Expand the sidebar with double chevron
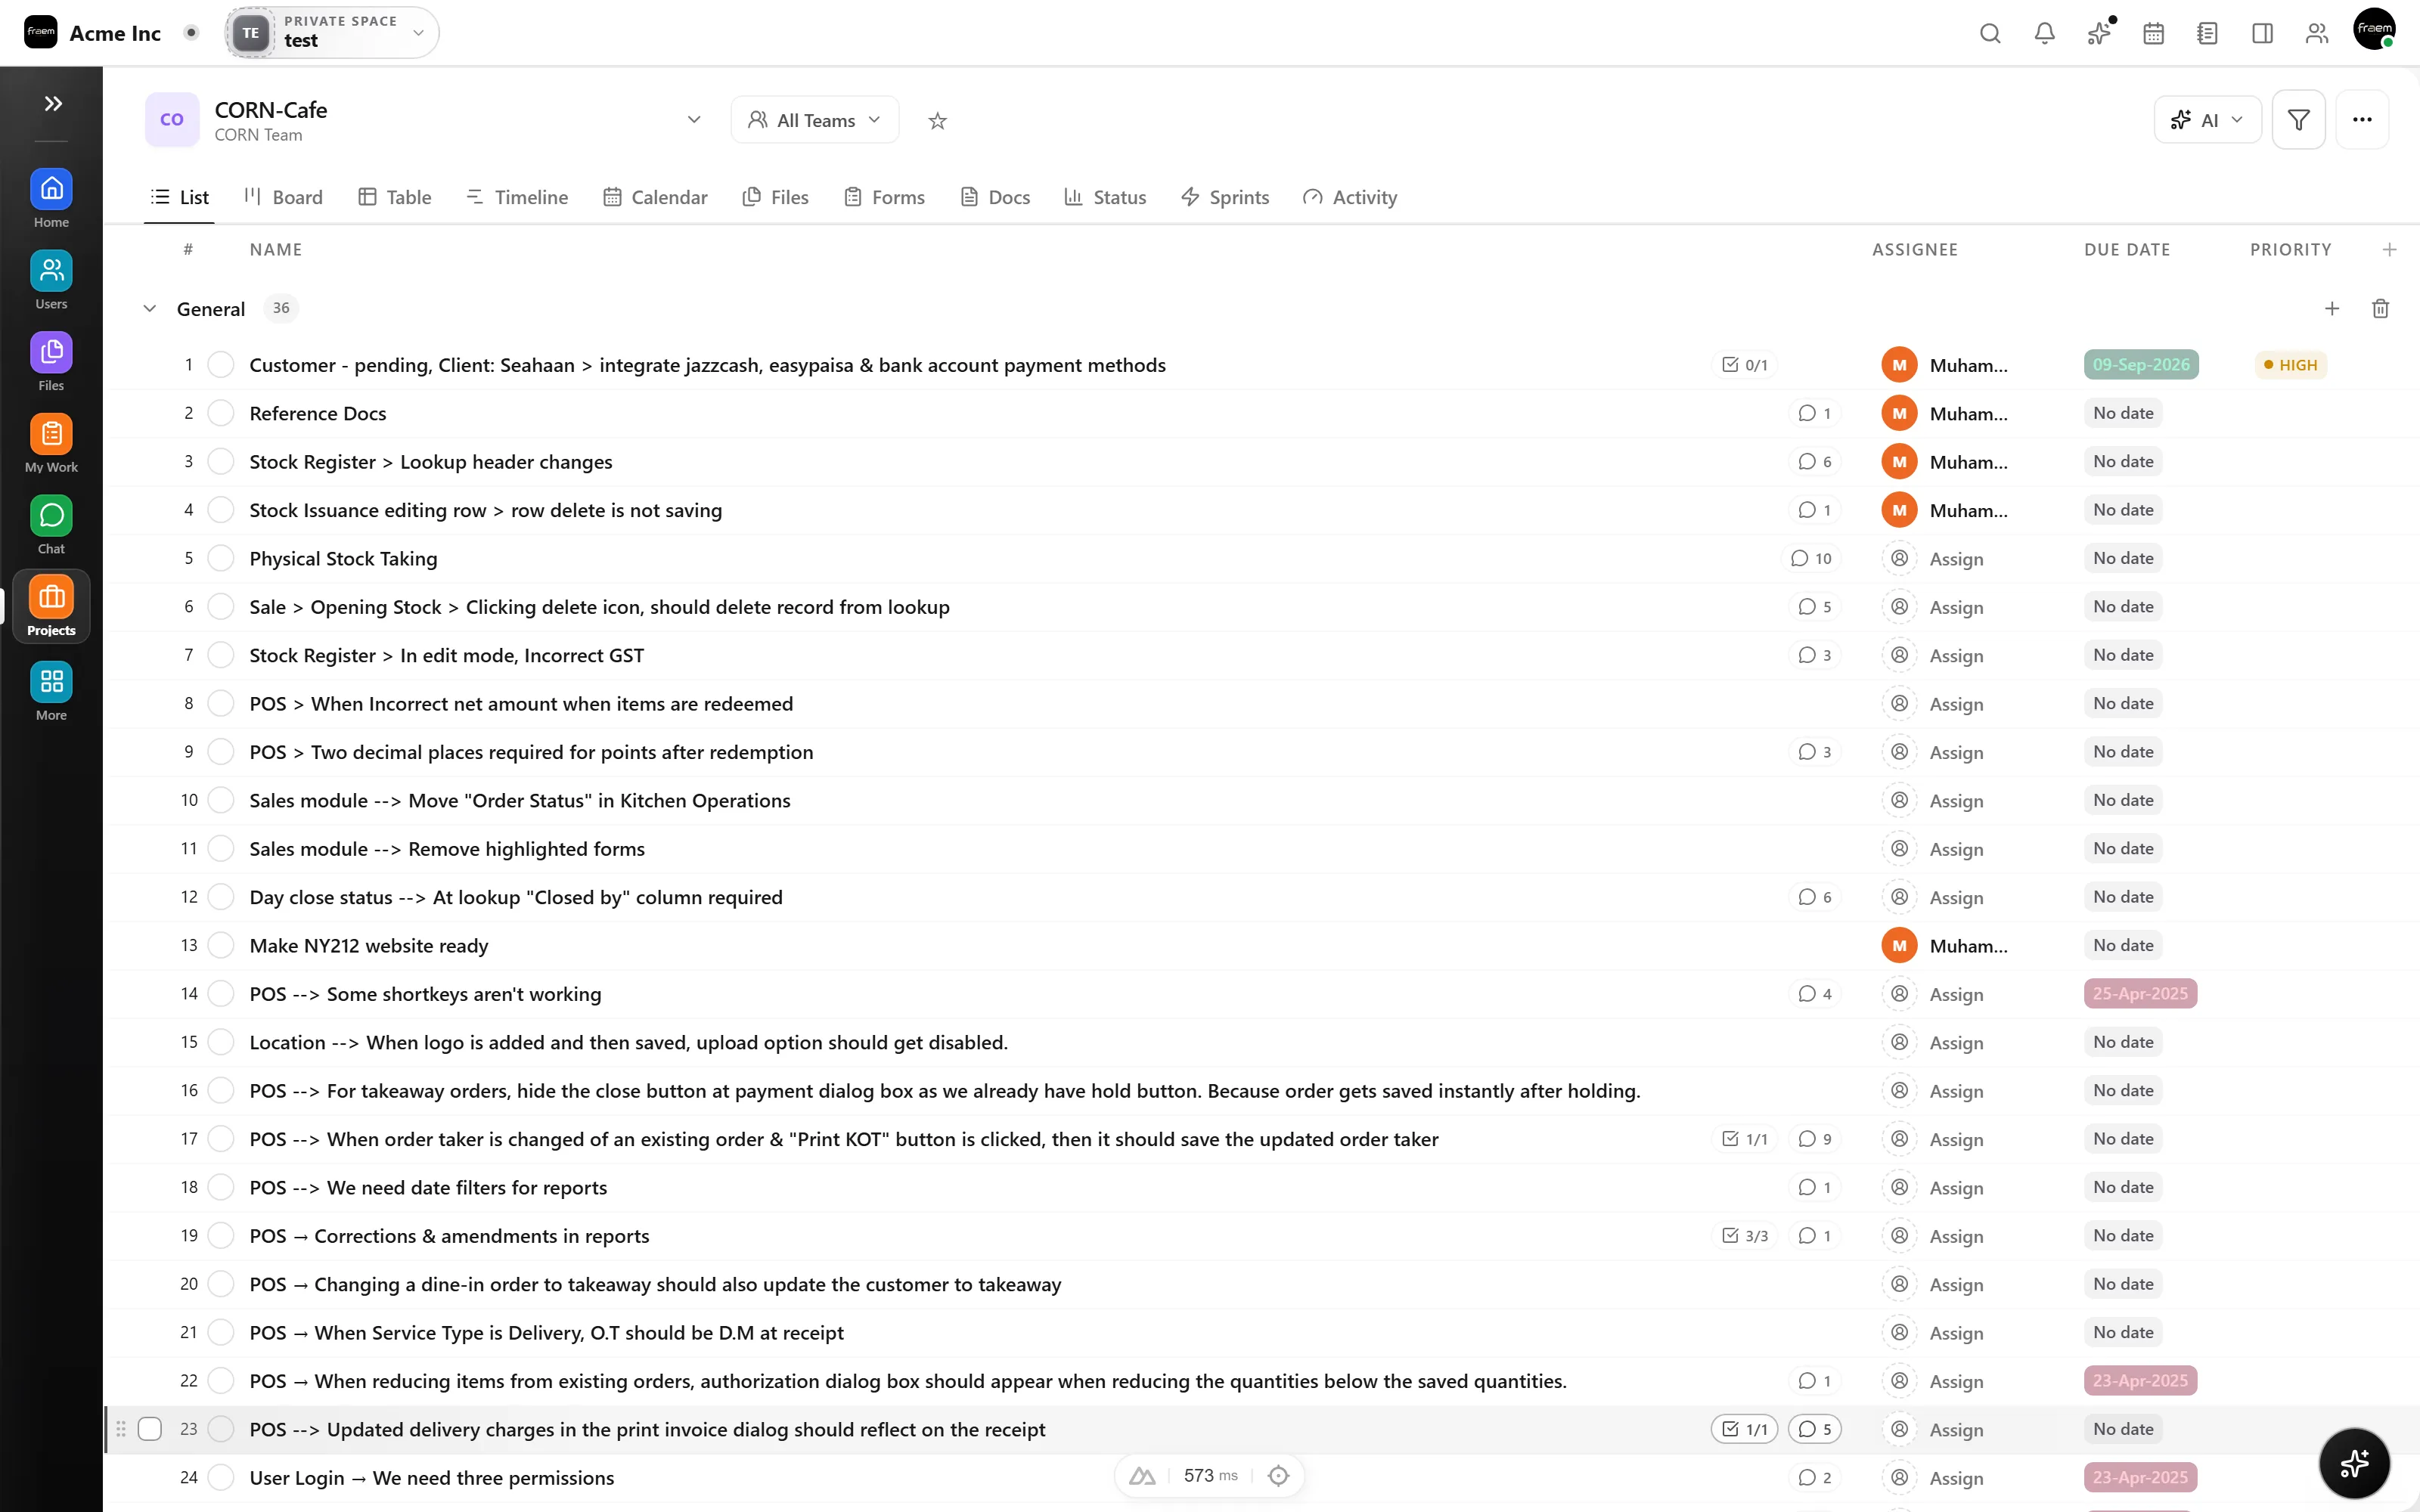 point(53,103)
